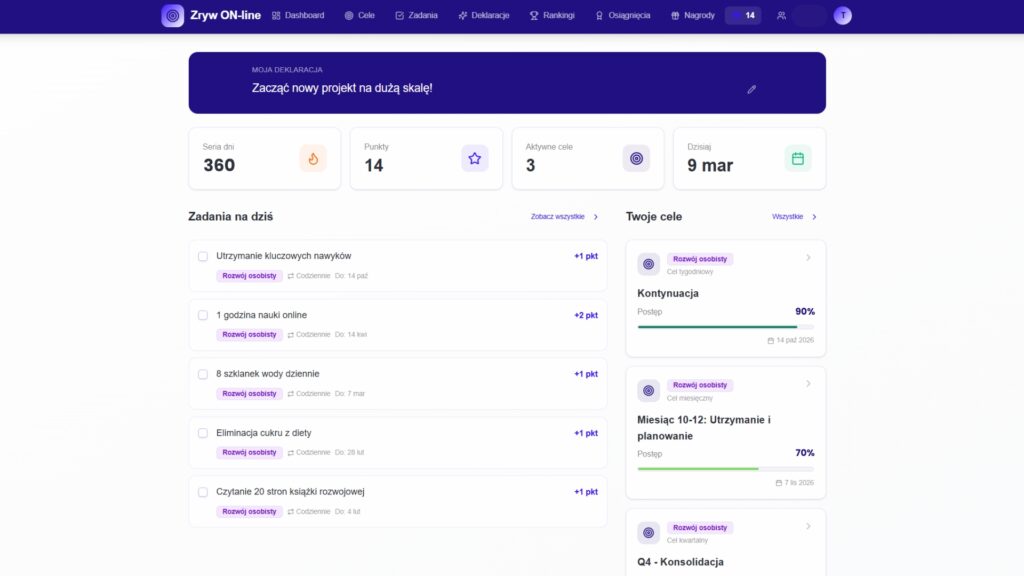Screen dimensions: 1024x576
Task: Check off Utrzymanie kluczowych nawyków task
Action: (203, 256)
